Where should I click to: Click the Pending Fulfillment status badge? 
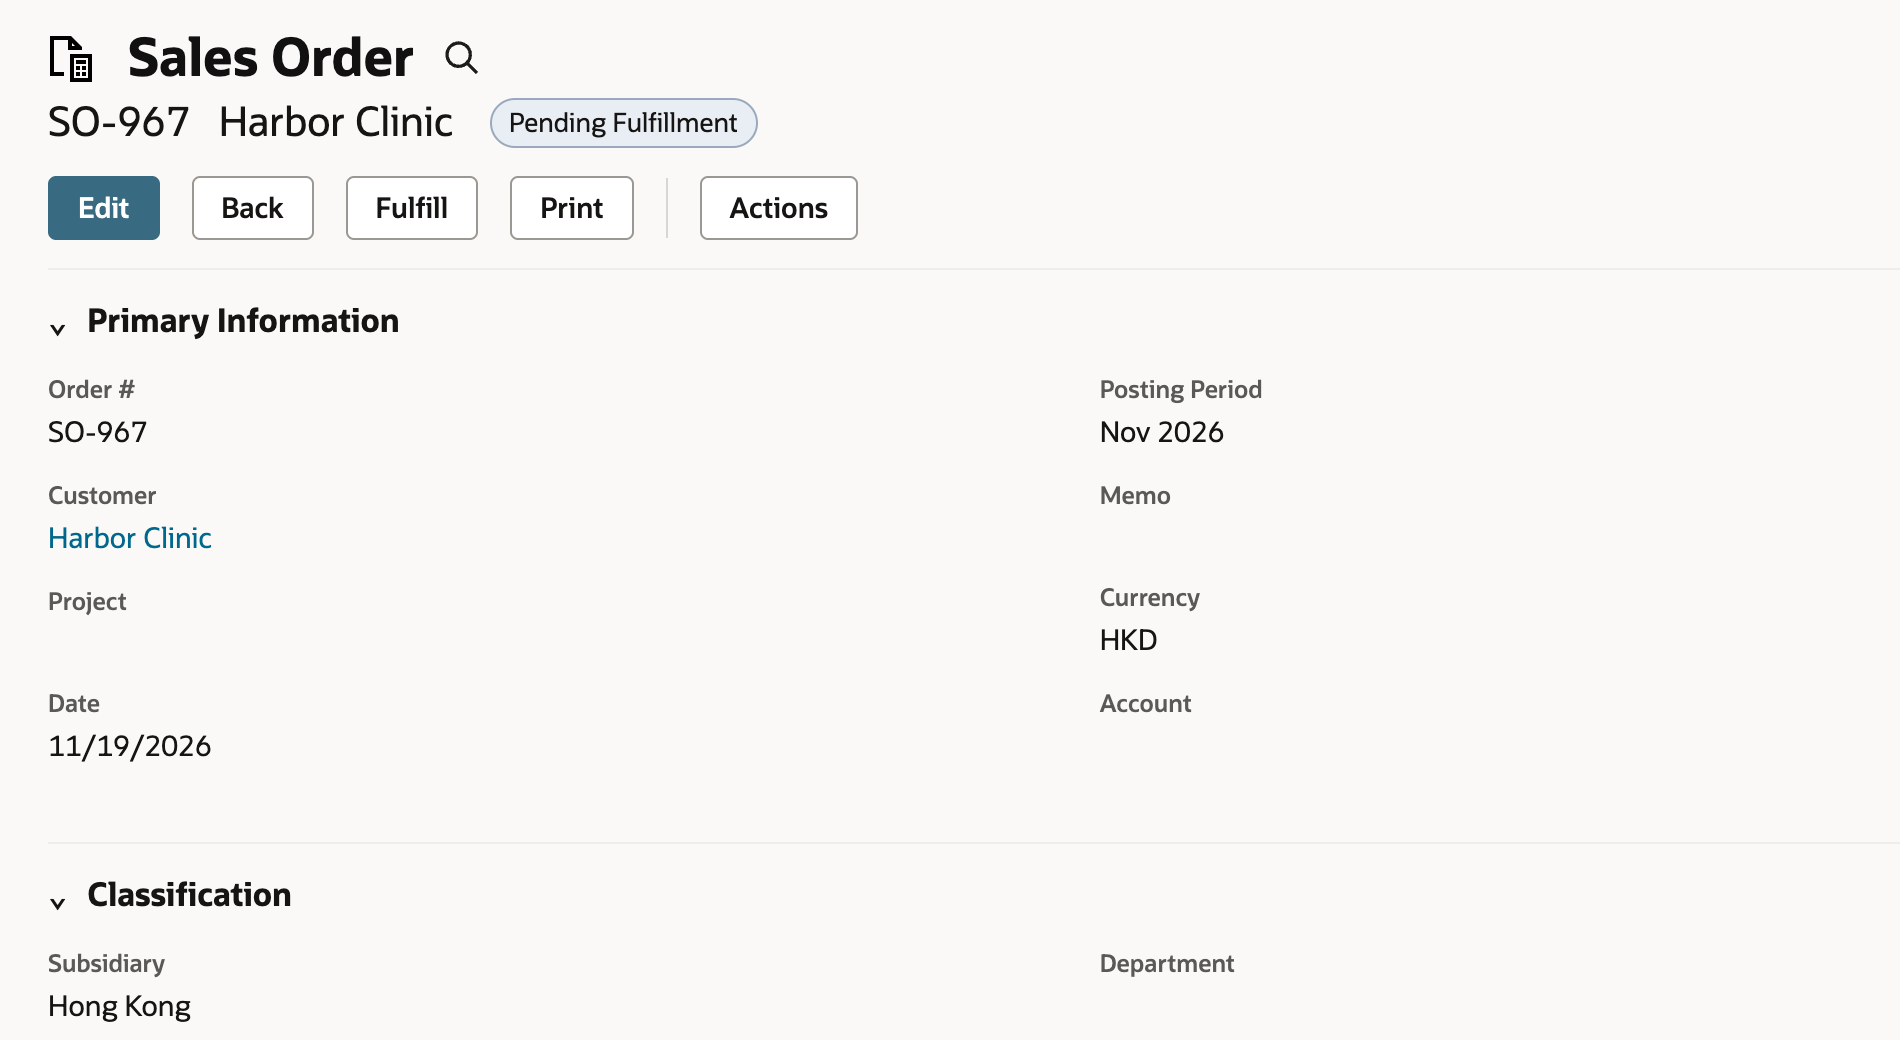click(x=623, y=123)
